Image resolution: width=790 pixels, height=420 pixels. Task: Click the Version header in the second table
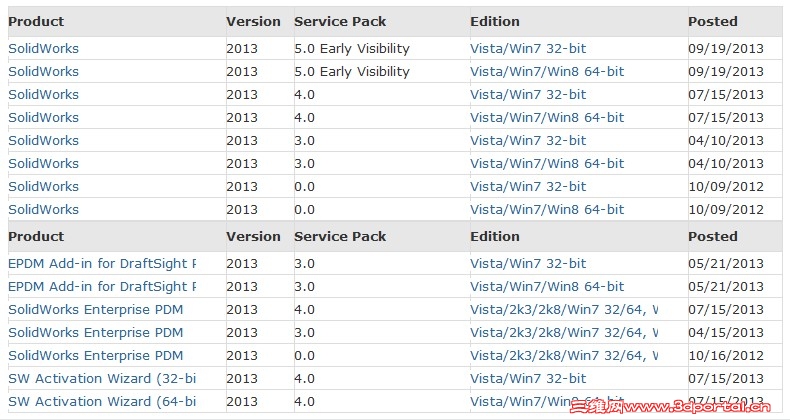point(253,237)
